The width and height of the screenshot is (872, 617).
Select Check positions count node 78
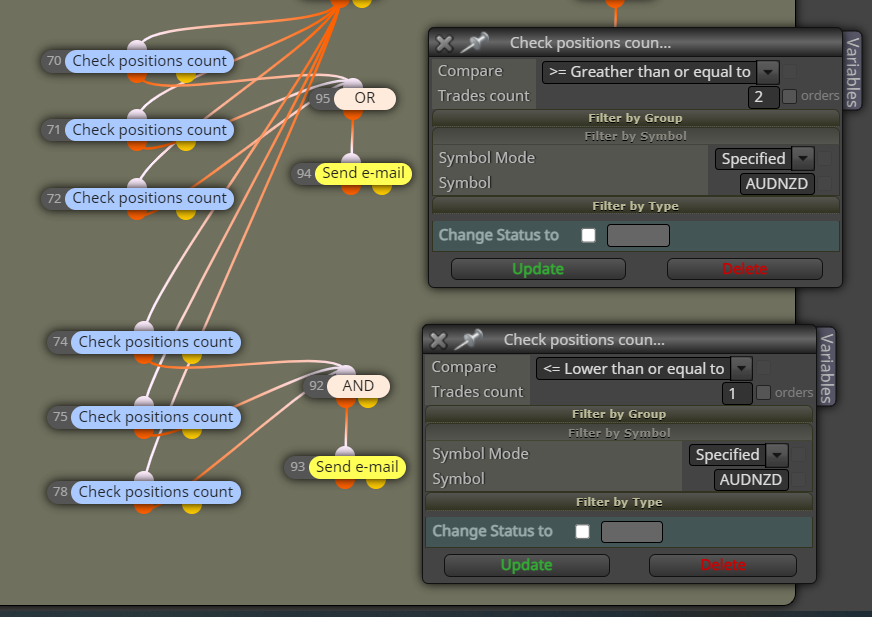[156, 492]
